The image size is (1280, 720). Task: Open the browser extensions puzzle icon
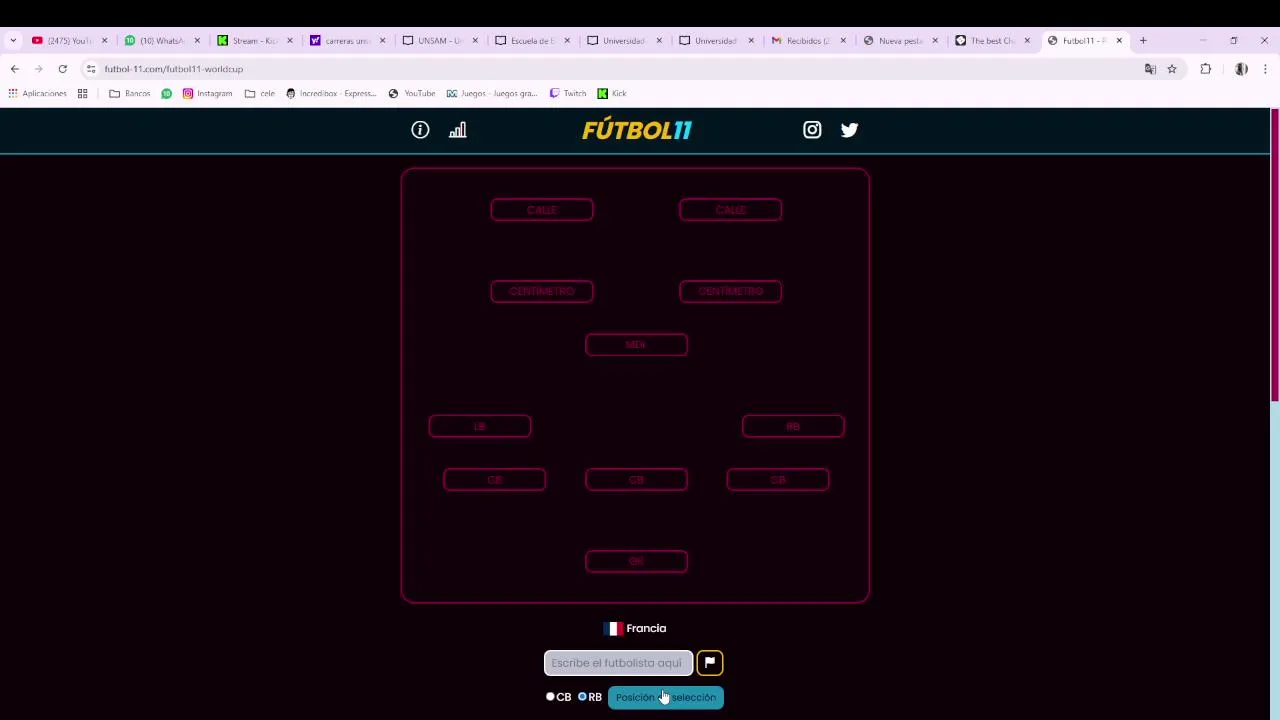pyautogui.click(x=1205, y=69)
